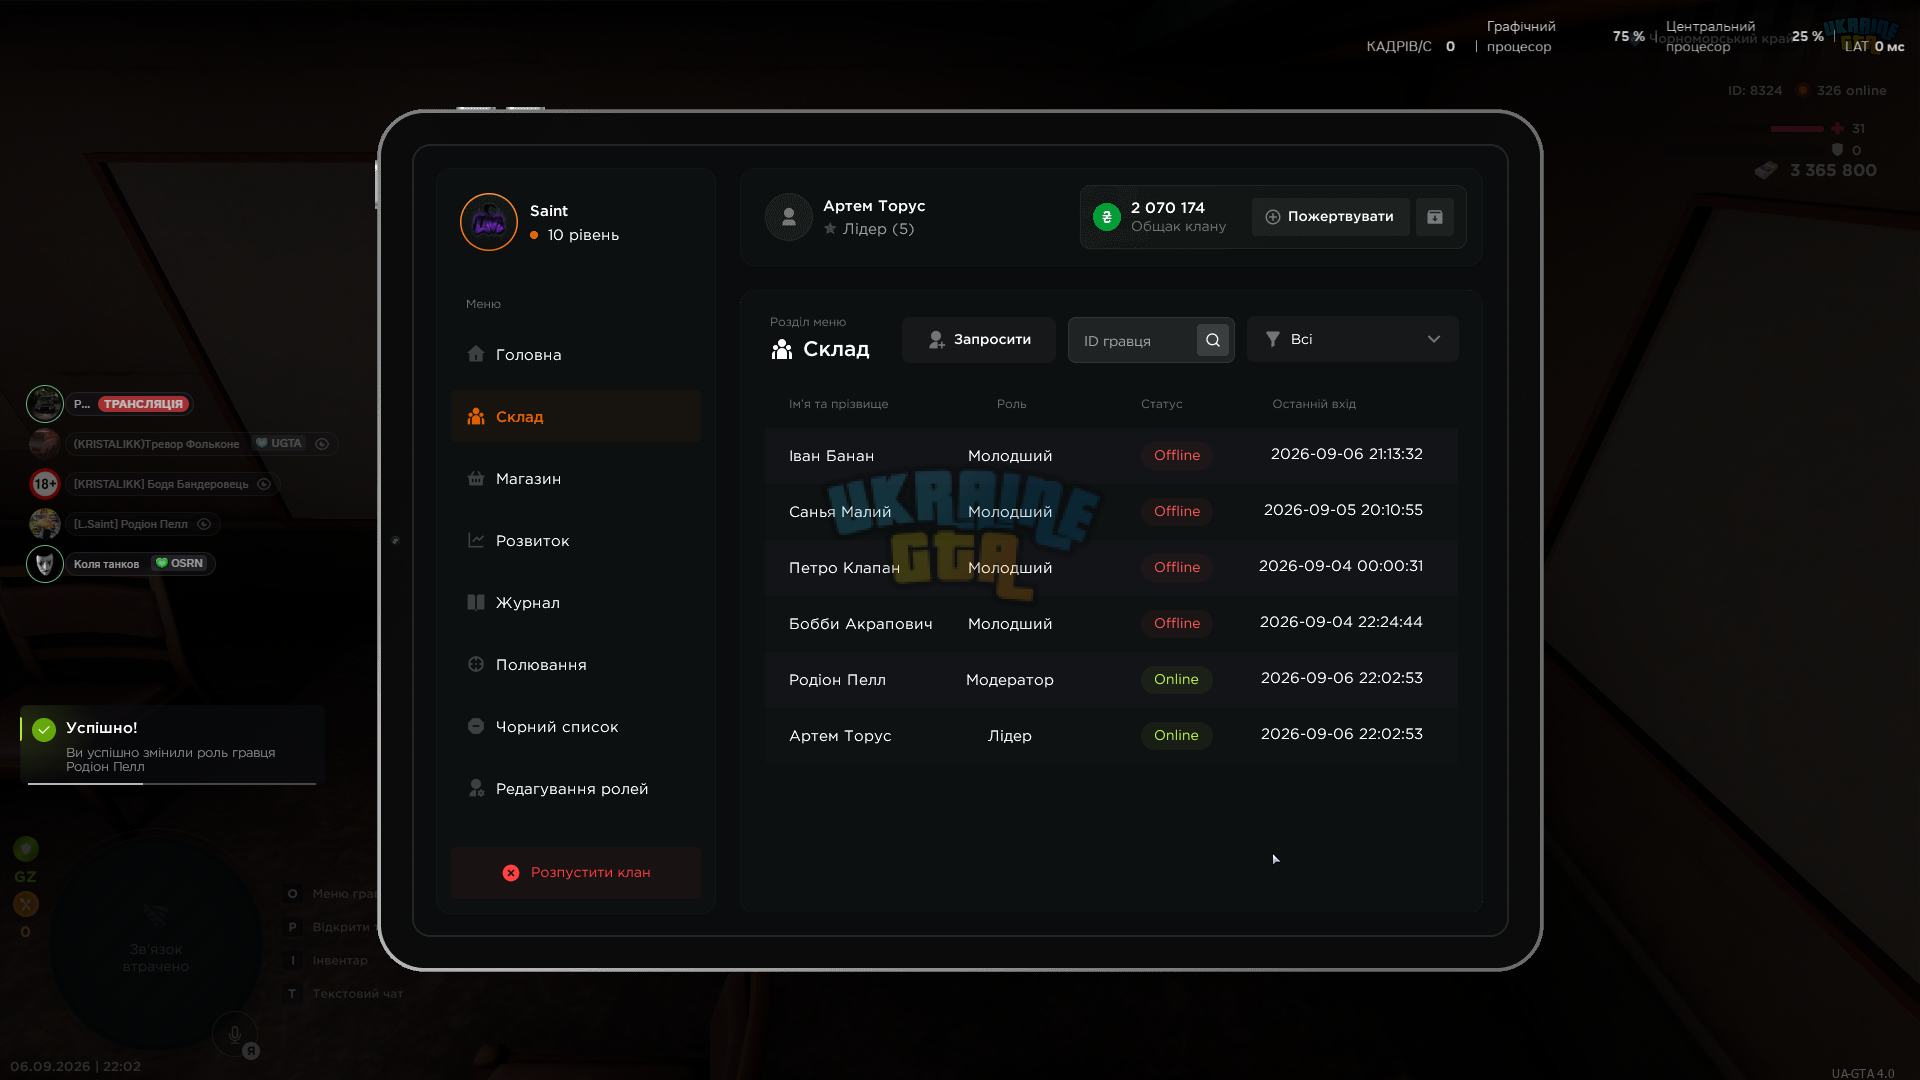Open Редагування ролей in the sidebar
The image size is (1920, 1080).
576,789
